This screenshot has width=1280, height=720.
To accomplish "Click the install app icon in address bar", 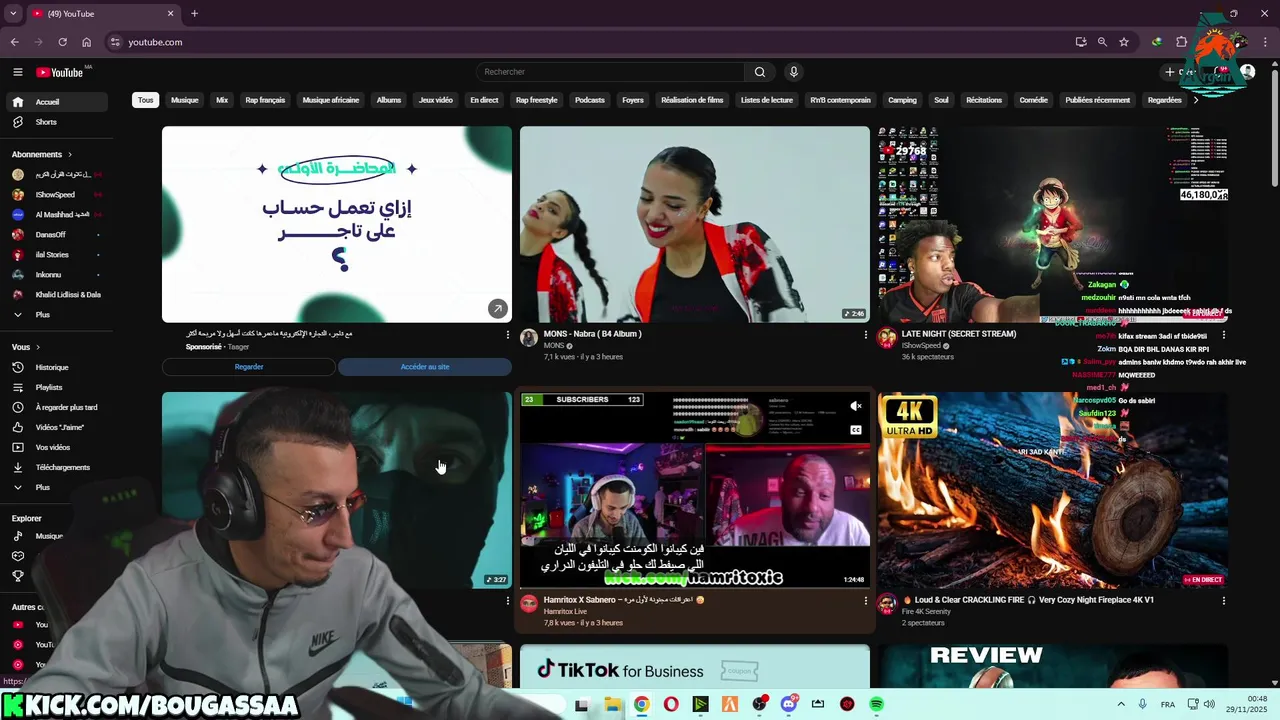I will click(x=1081, y=42).
